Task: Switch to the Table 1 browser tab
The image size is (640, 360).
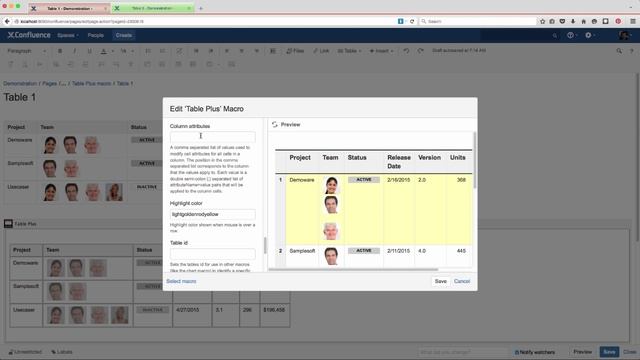Action: [x=69, y=8]
